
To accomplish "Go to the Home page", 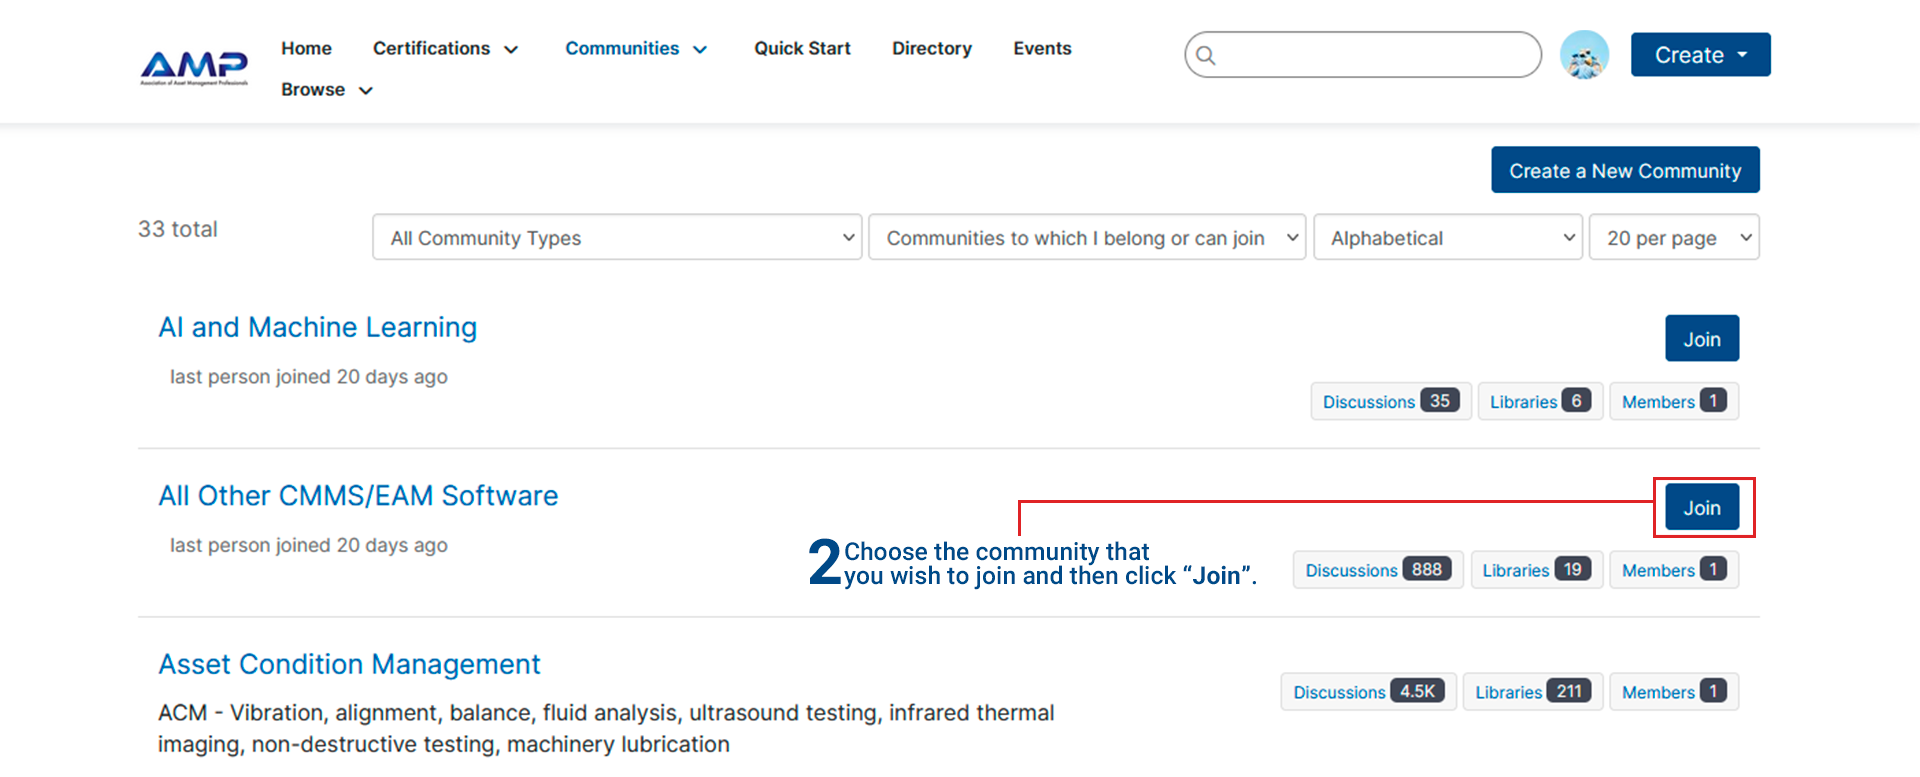I will pos(306,49).
